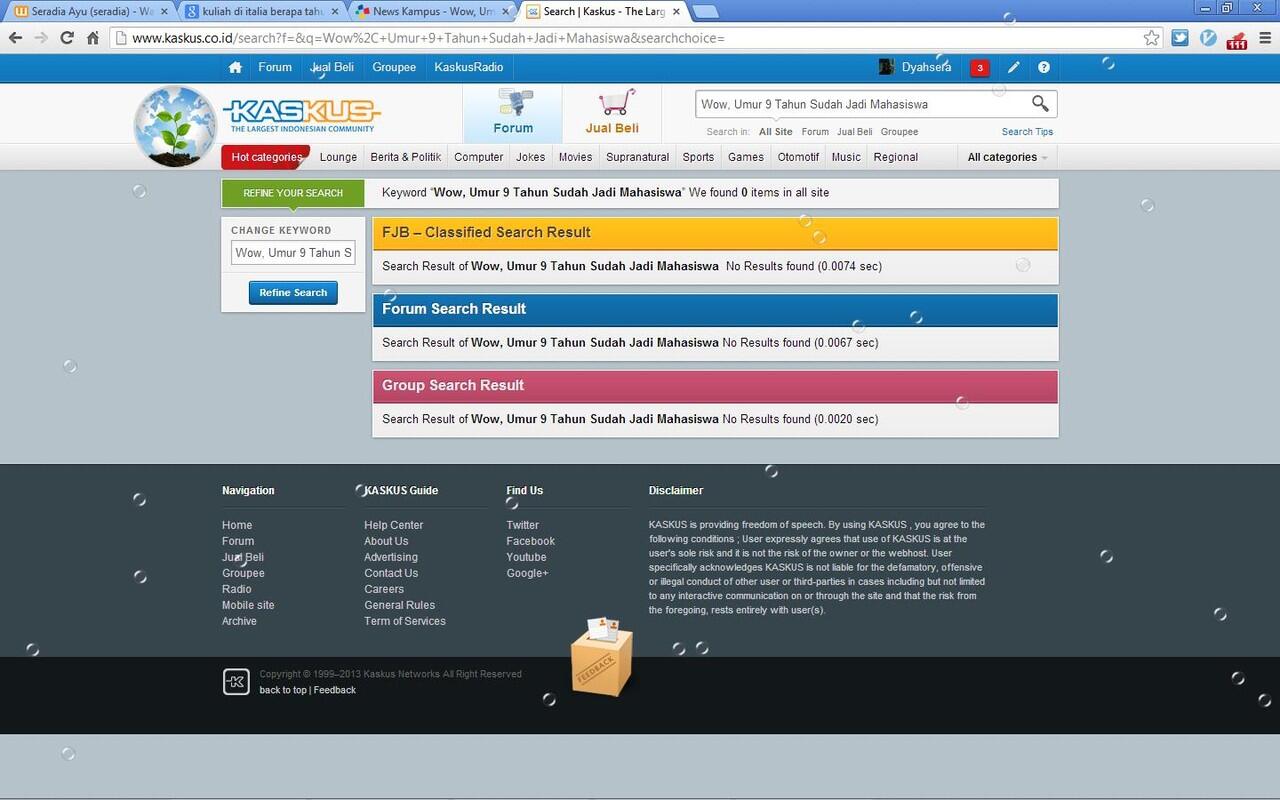Click KaskusRadio in the top bar

pyautogui.click(x=469, y=67)
